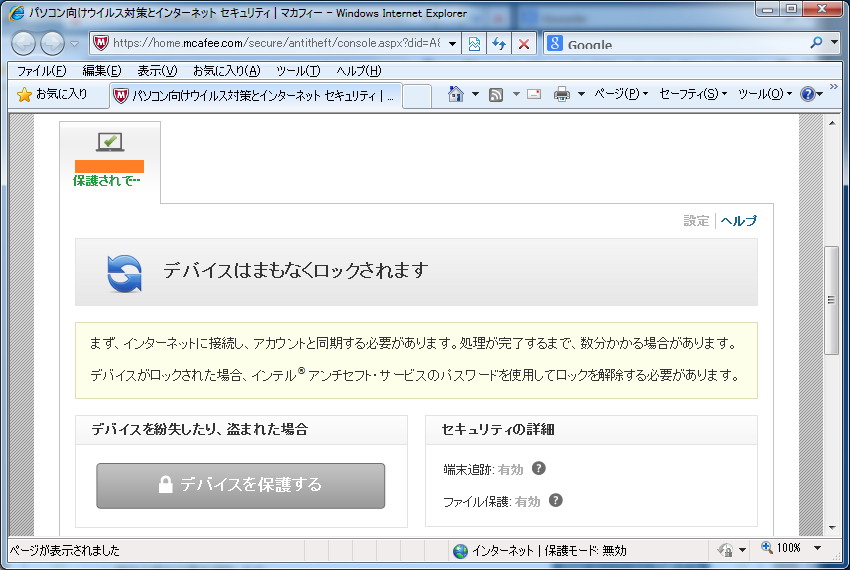Screen dimensions: 850x570
Task: Open the ファイル(F) menu
Action: 41,71
